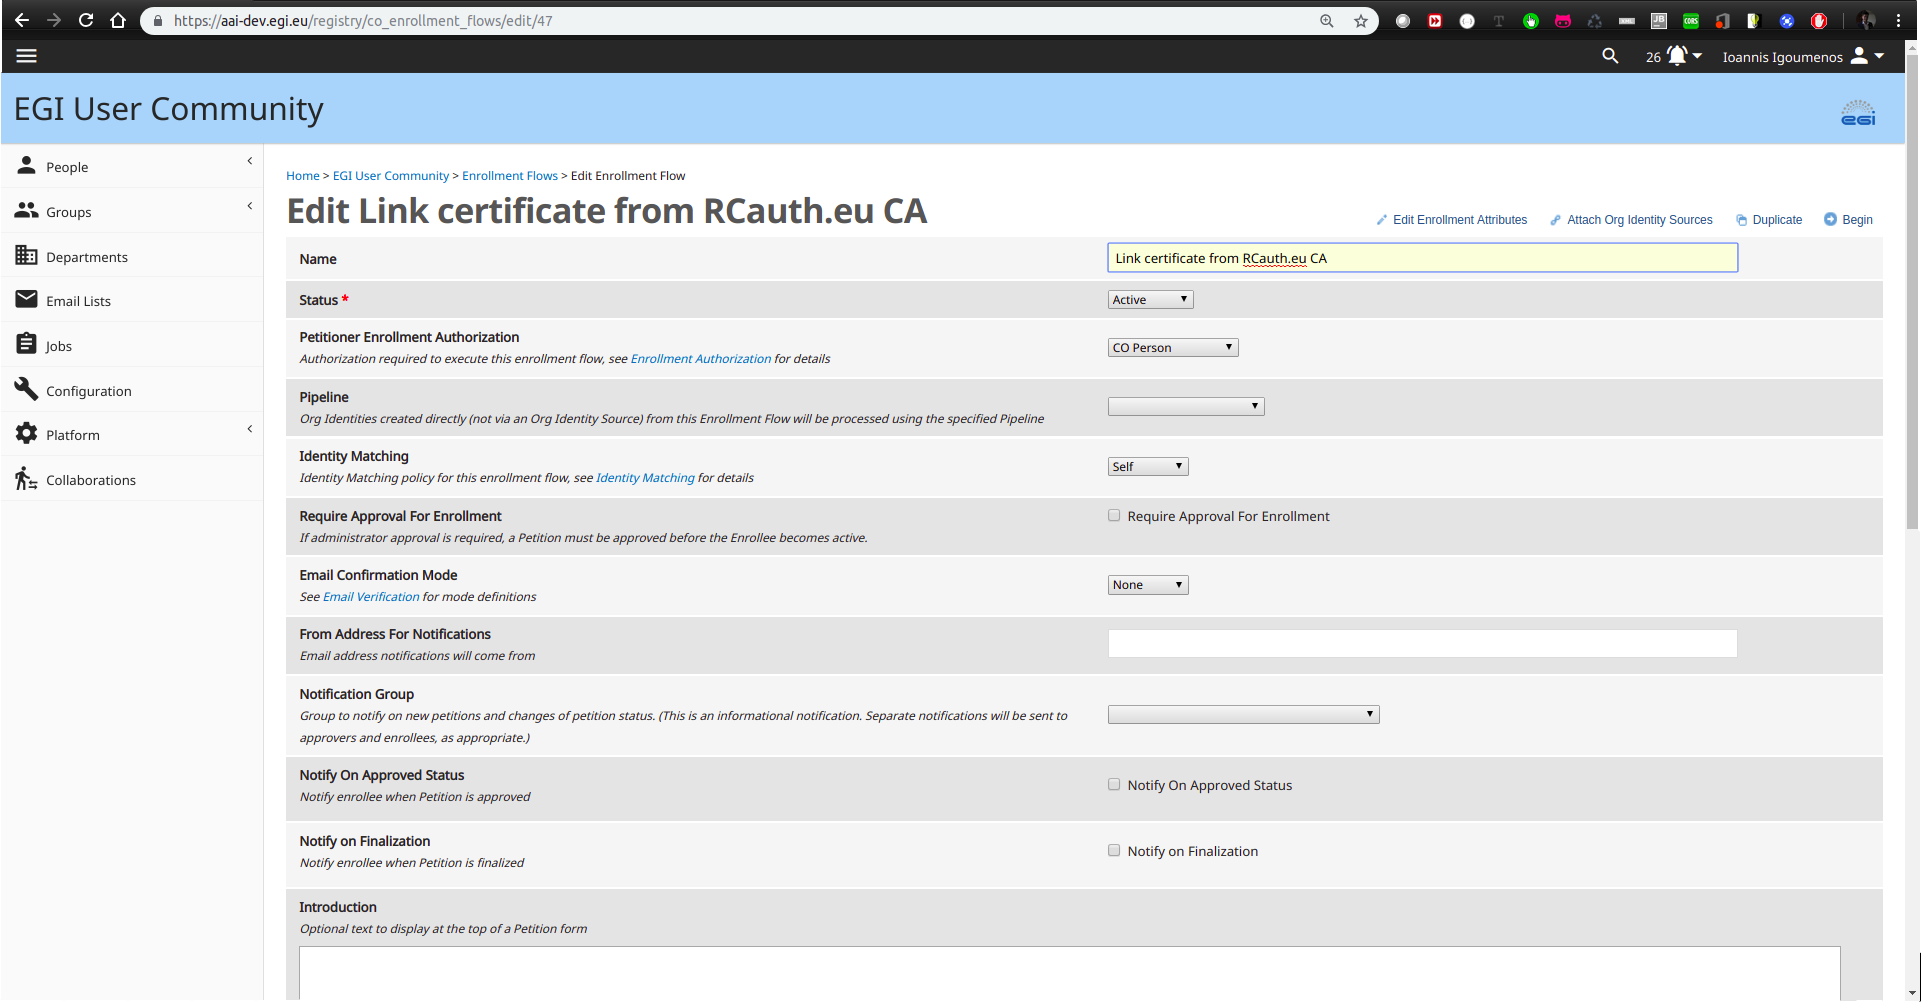Open Chrome three-dot menu
Viewport: 1921px width, 1002px height.
tap(1899, 21)
